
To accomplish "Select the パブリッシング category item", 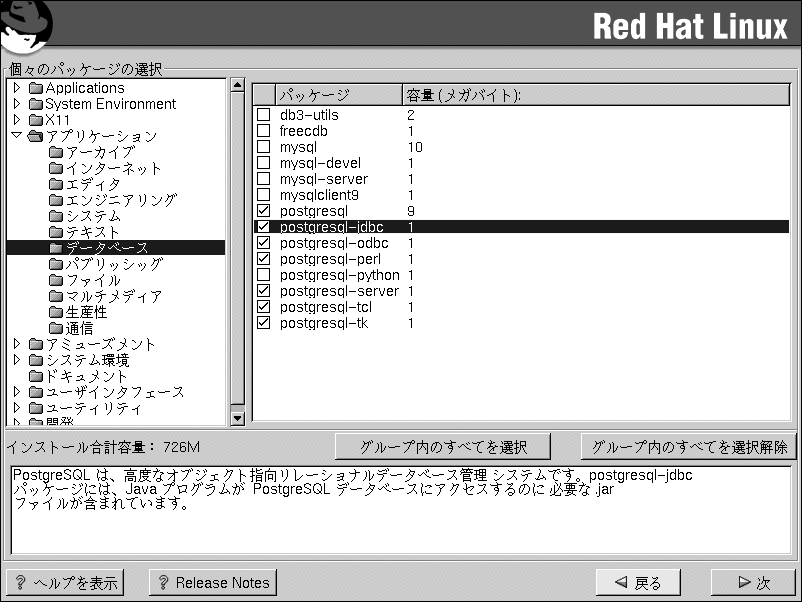I will [x=114, y=264].
